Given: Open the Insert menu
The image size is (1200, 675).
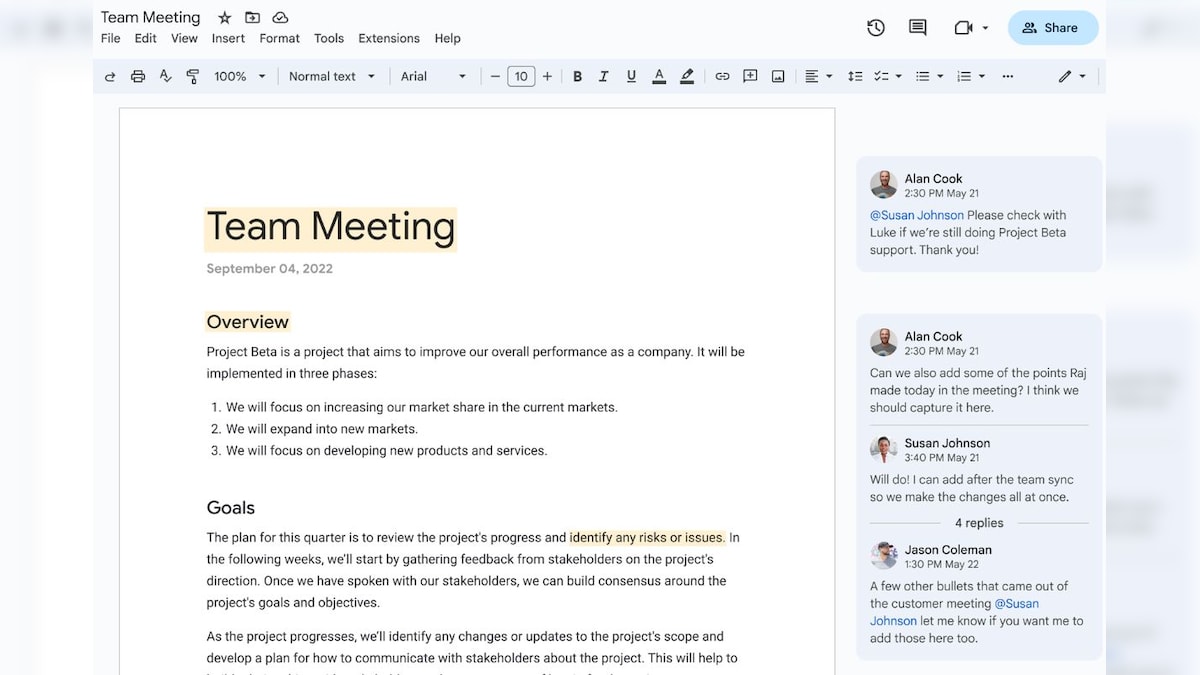Looking at the screenshot, I should [x=228, y=38].
